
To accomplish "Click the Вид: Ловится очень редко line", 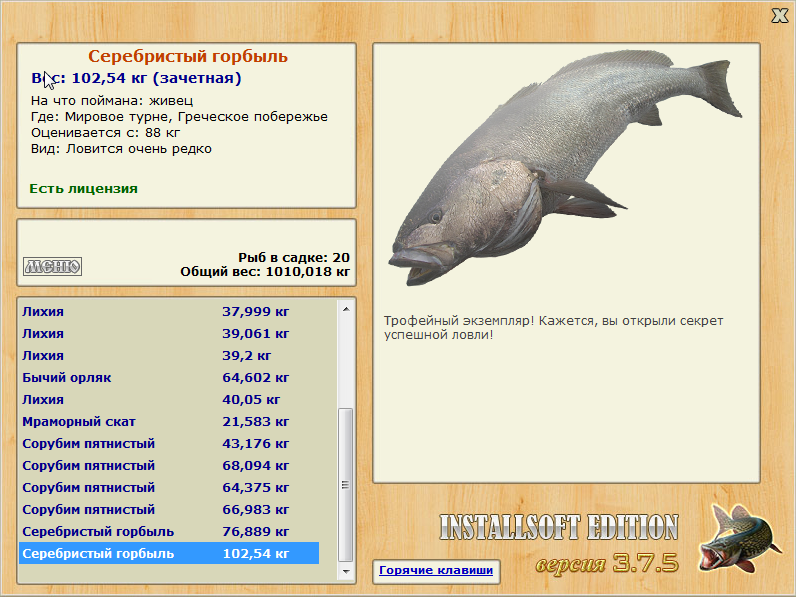I will coord(121,149).
